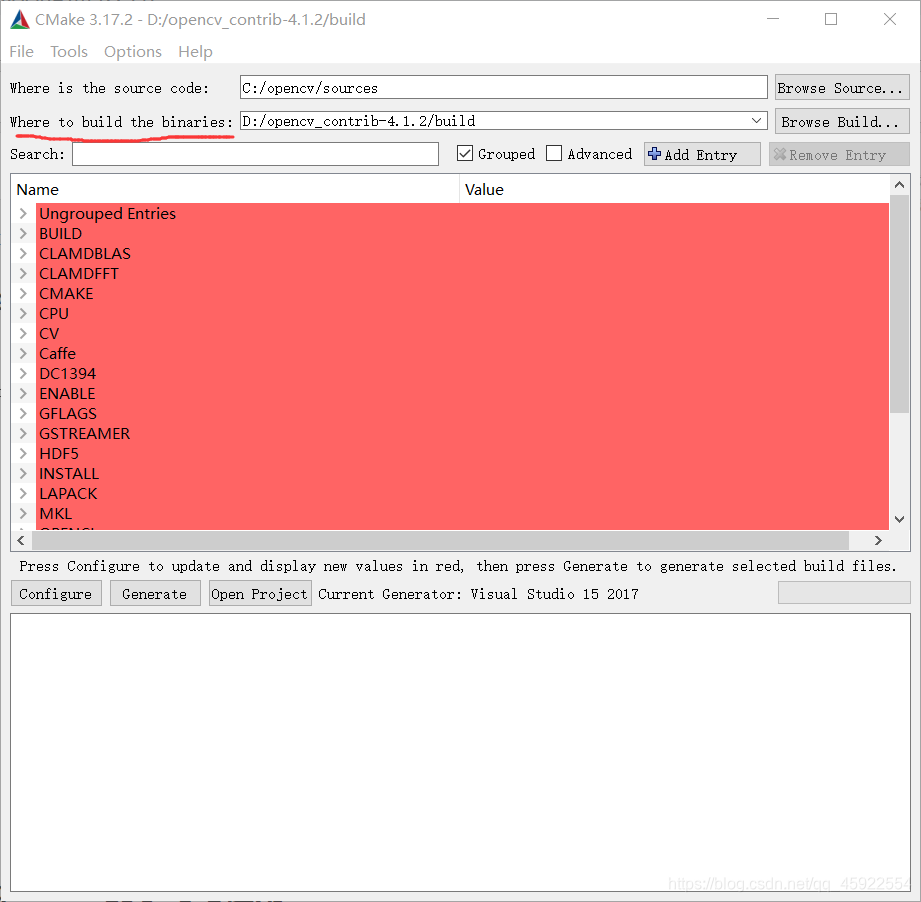Screen dimensions: 921x902
Task: Click the Configure button
Action: (56, 594)
